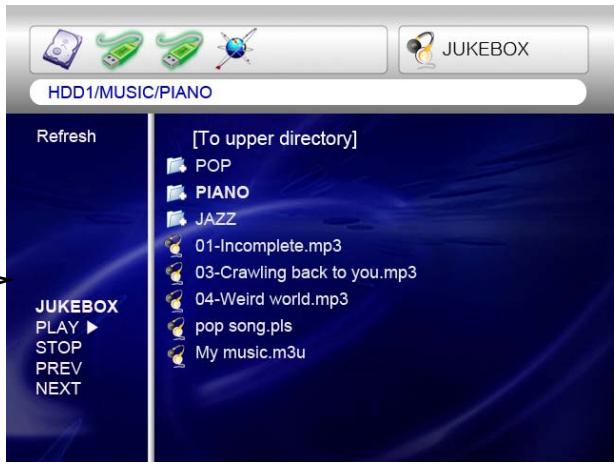Click STOP in the jukebox controls
The width and height of the screenshot is (615, 465).
point(58,347)
